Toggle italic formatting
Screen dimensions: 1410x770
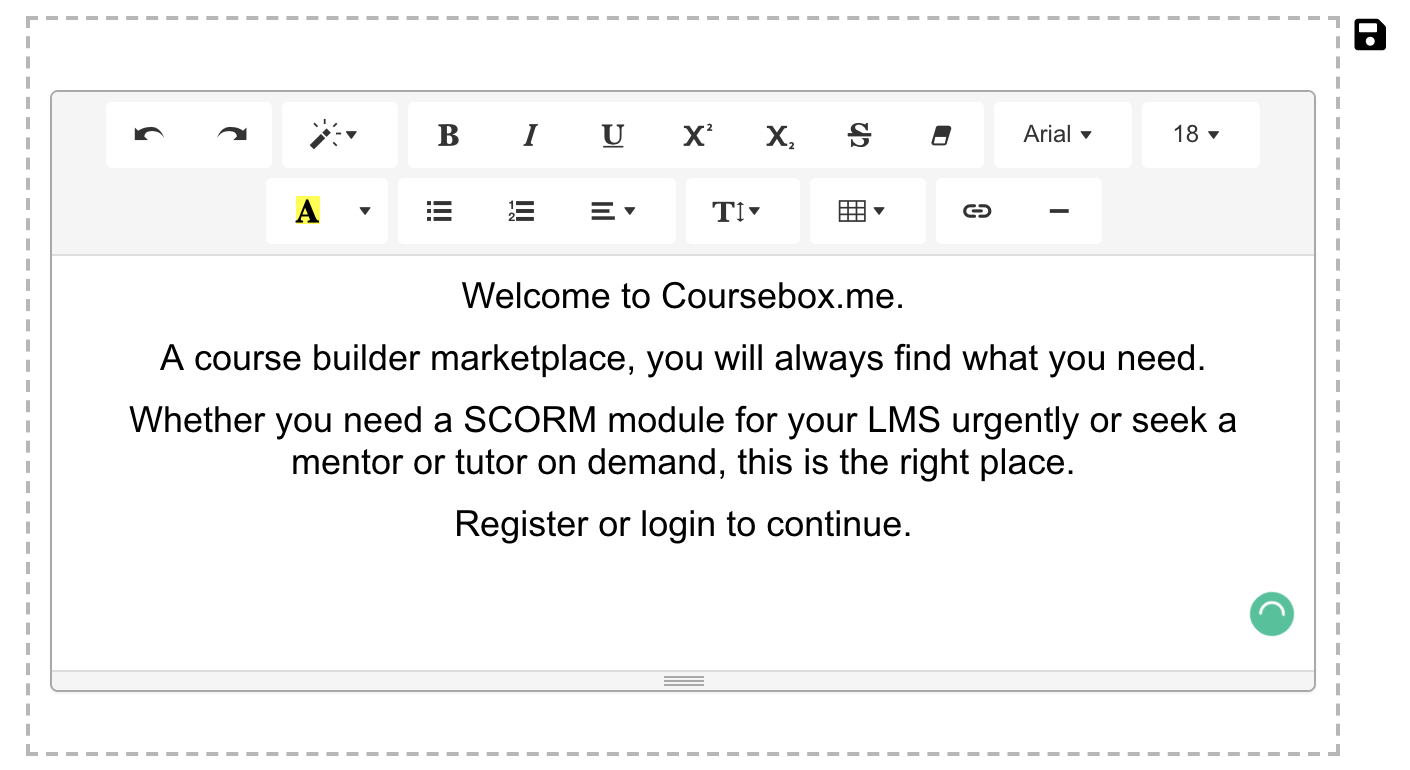coord(530,135)
